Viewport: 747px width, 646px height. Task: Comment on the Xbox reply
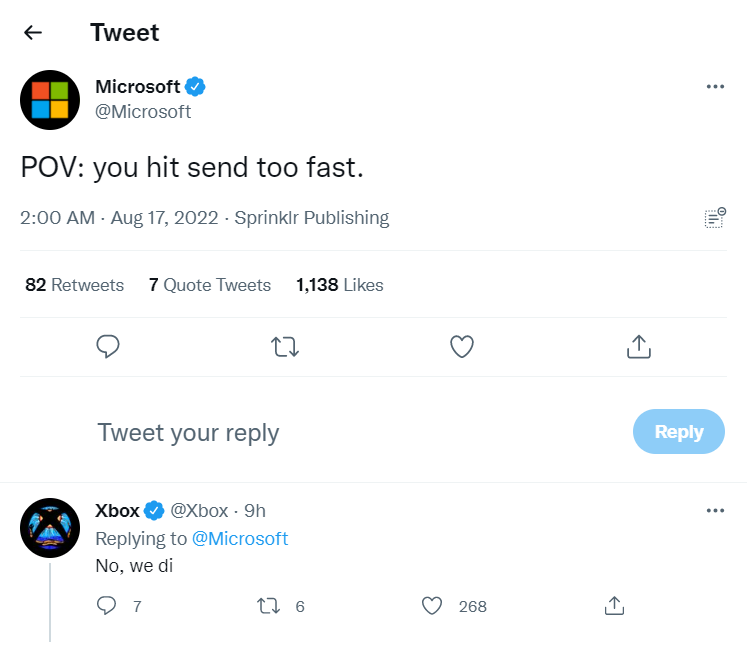click(x=107, y=606)
